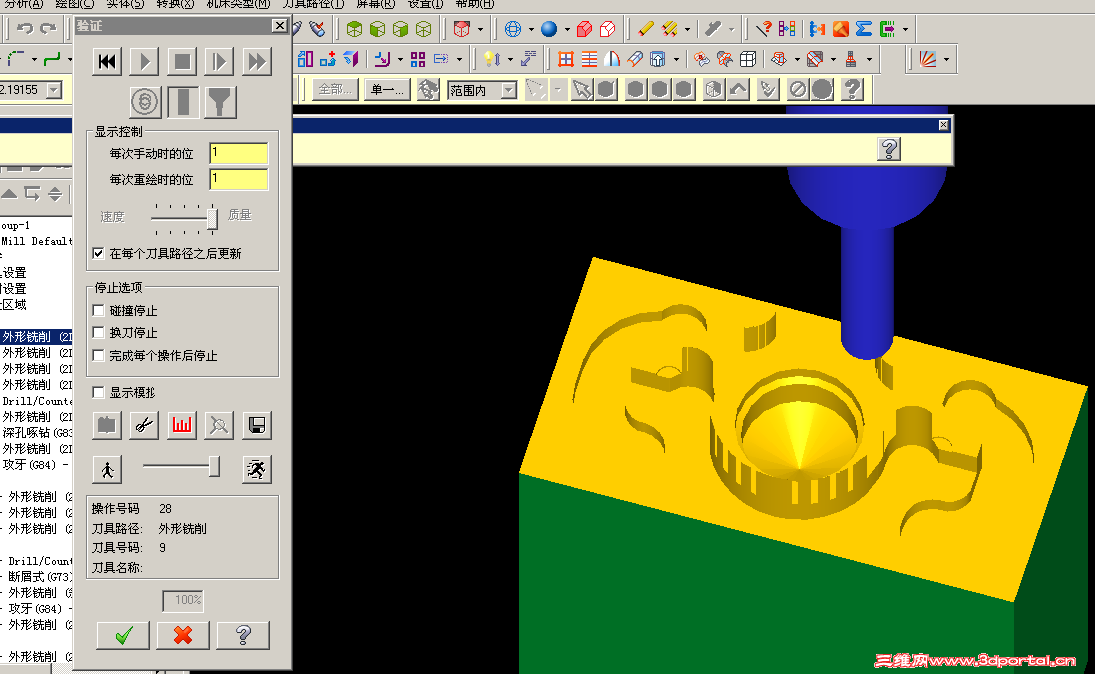1095x674 pixels.
Task: Enable stop after each operation (完成每个操作后停止)
Action: coord(98,355)
